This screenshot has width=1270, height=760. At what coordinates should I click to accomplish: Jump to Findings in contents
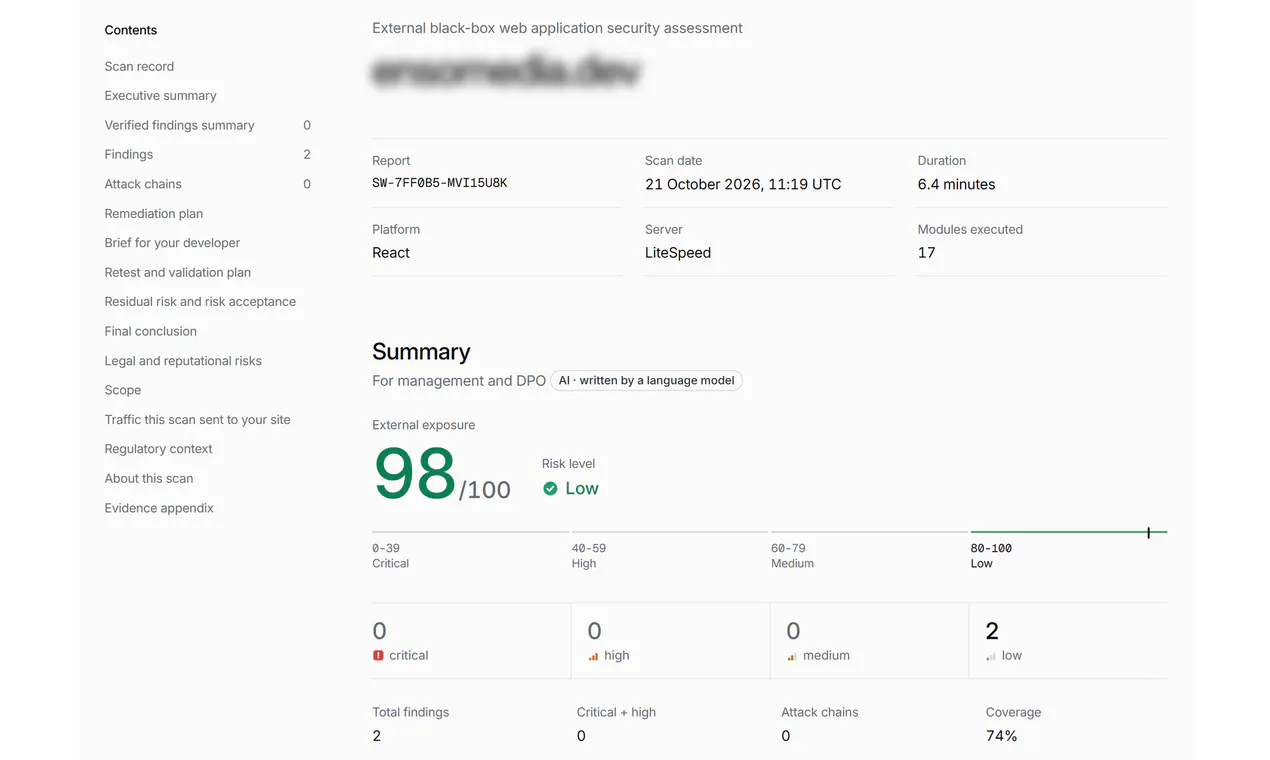[x=129, y=155]
